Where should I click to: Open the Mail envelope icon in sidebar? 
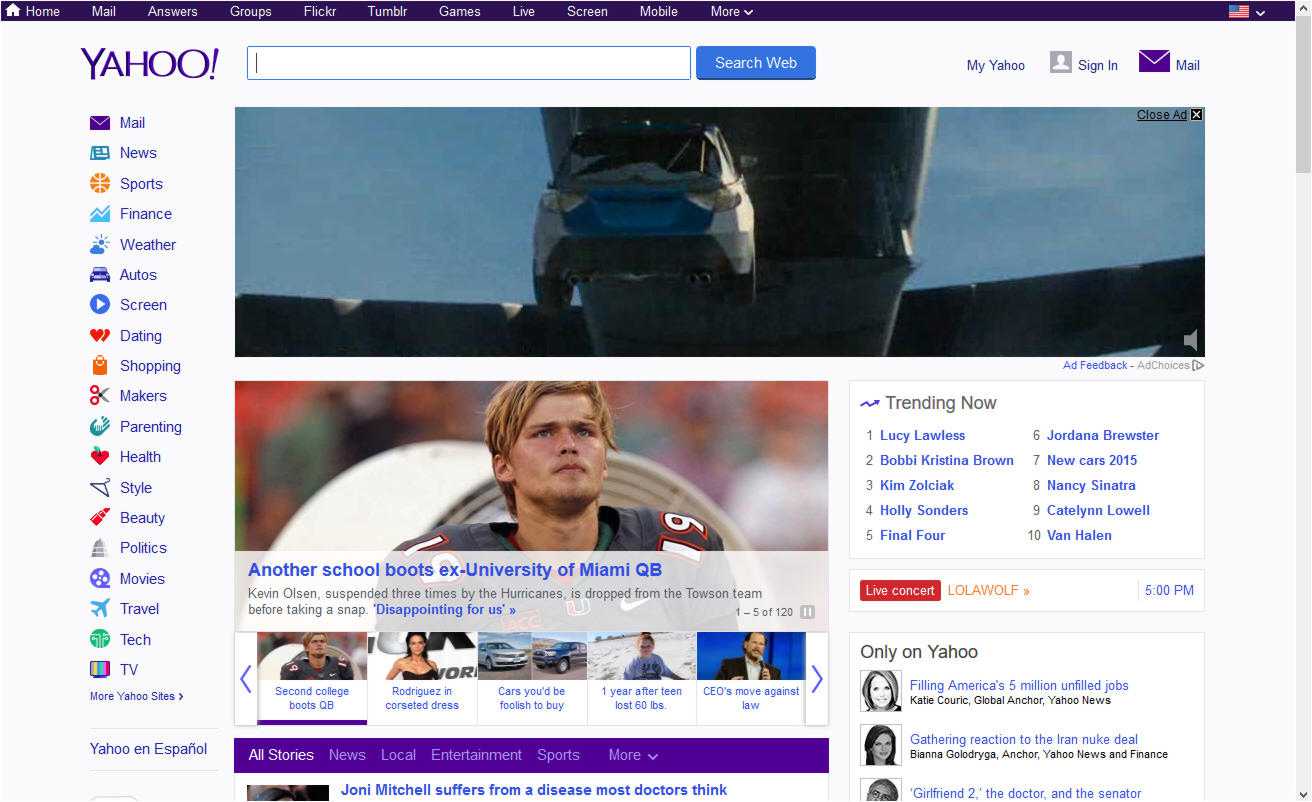100,123
